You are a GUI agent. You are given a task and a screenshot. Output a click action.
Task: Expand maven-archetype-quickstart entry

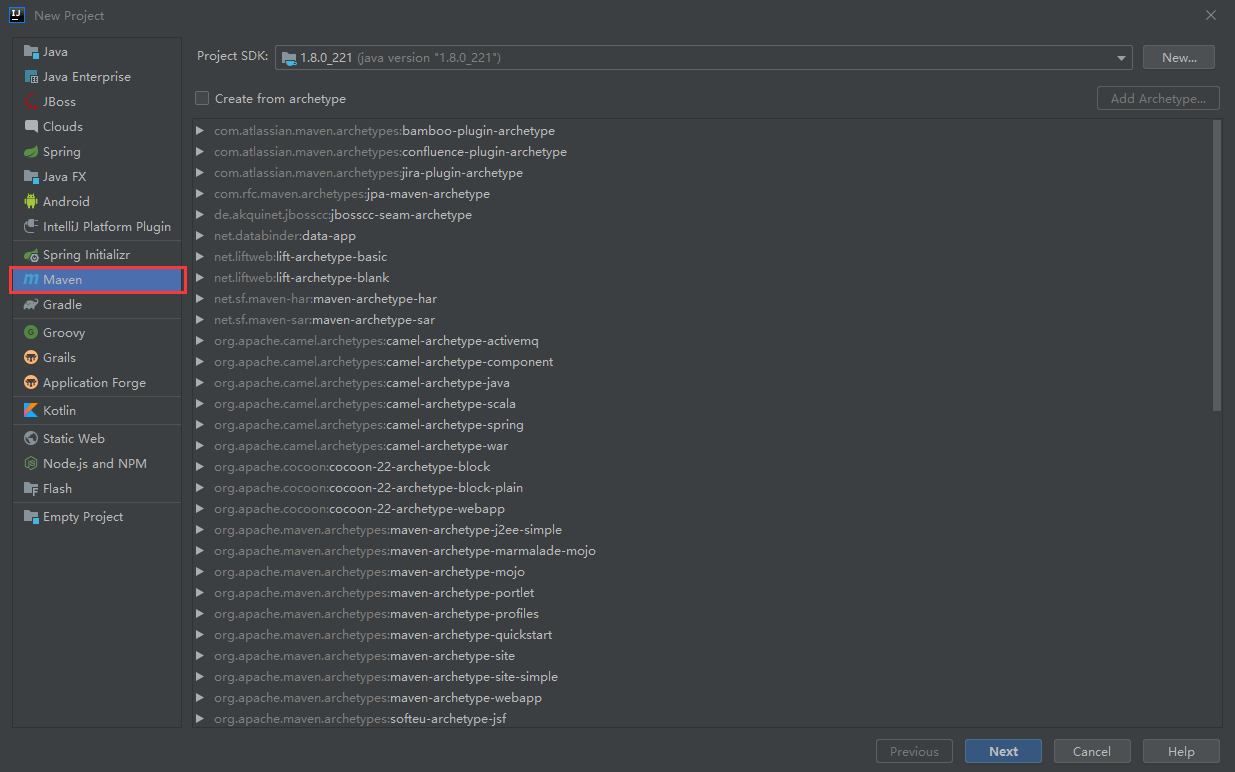[x=201, y=635]
